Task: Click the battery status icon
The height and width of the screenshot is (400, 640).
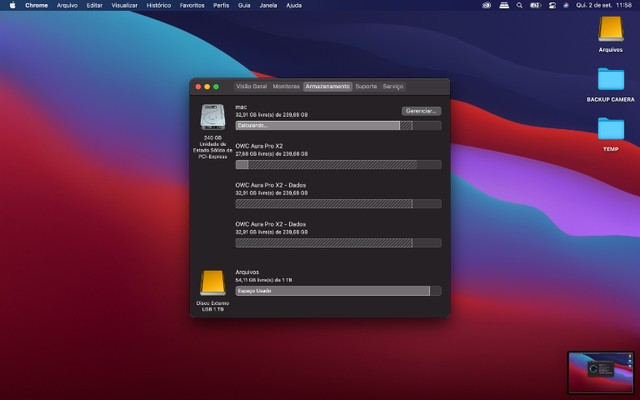Action: tap(536, 5)
